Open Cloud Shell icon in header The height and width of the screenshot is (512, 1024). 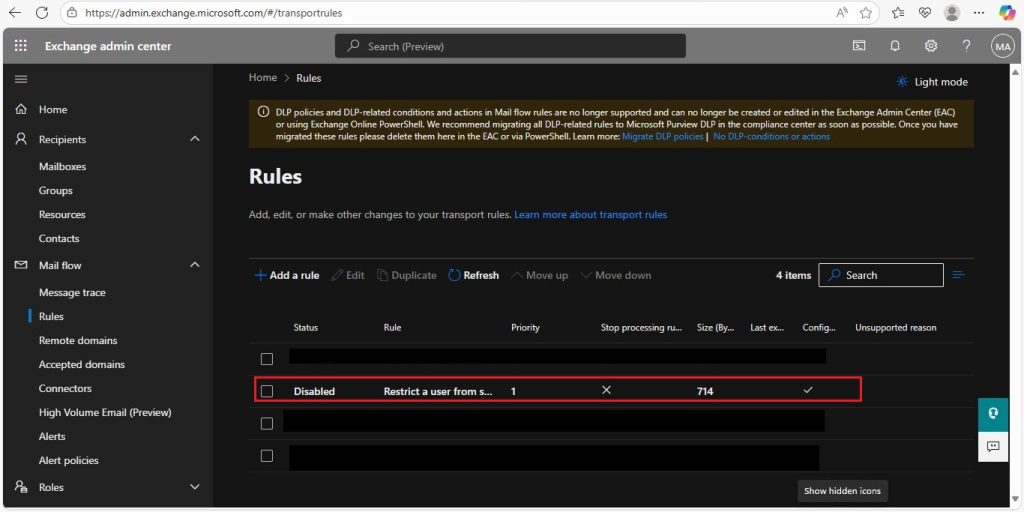point(859,46)
